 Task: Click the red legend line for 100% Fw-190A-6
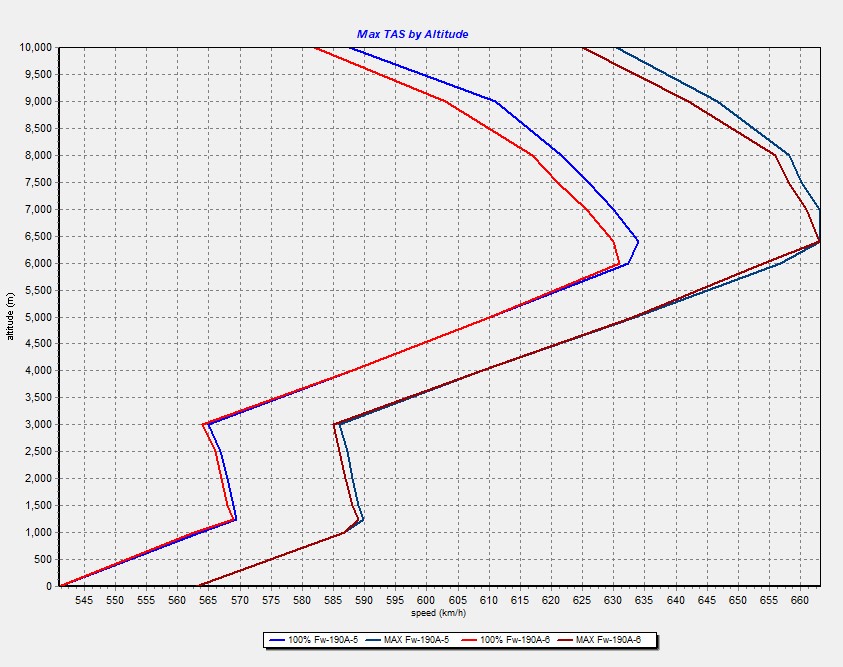pos(469,640)
